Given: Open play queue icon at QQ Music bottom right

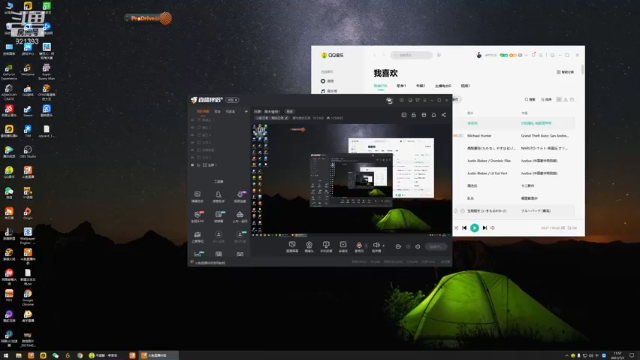Looking at the screenshot, I should (572, 228).
